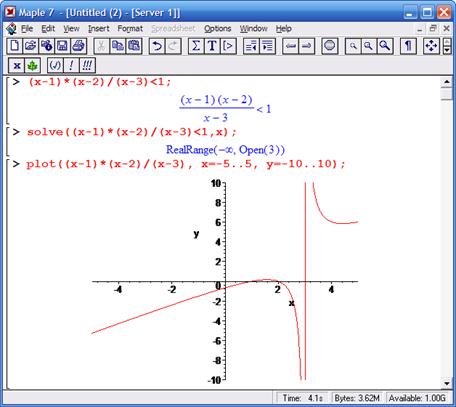Undo the last action

157,46
